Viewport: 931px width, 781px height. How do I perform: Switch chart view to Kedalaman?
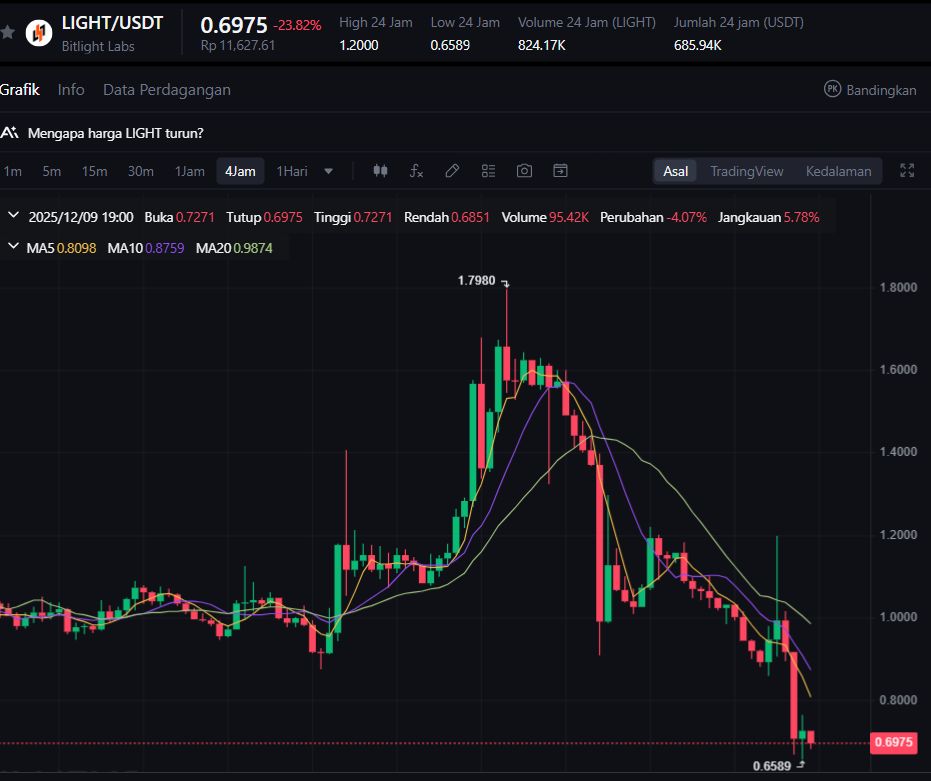coord(838,171)
